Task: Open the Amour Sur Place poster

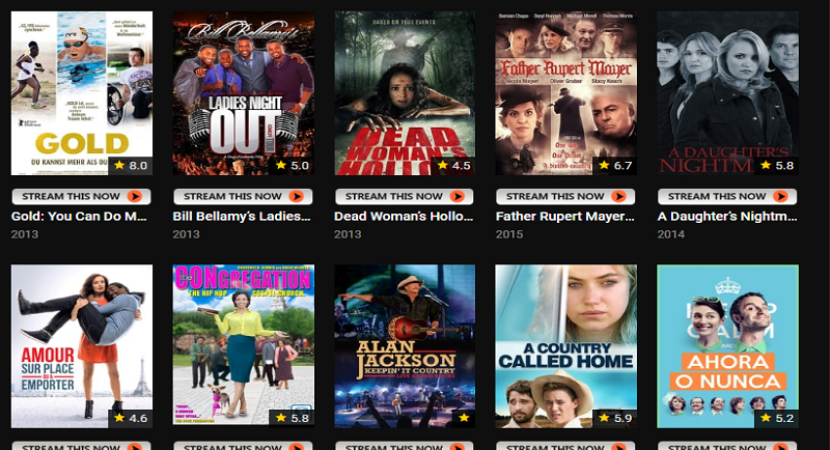Action: 82,346
